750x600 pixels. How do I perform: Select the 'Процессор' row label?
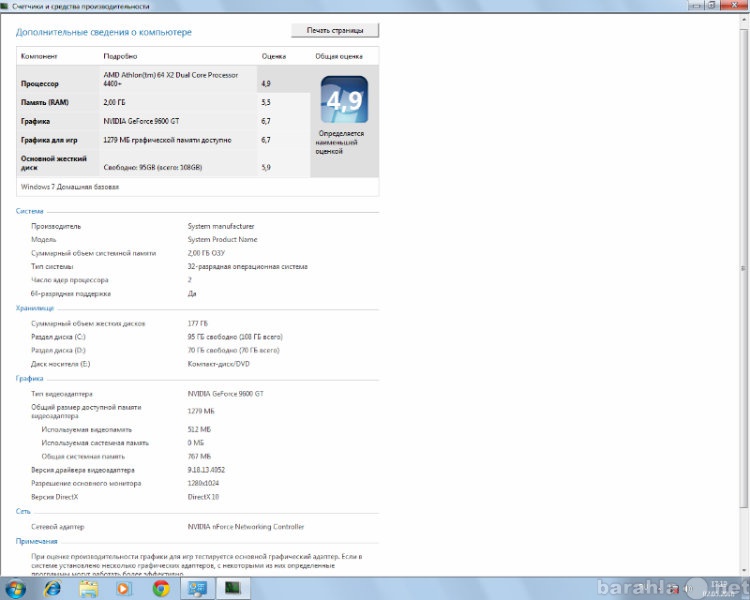point(40,84)
